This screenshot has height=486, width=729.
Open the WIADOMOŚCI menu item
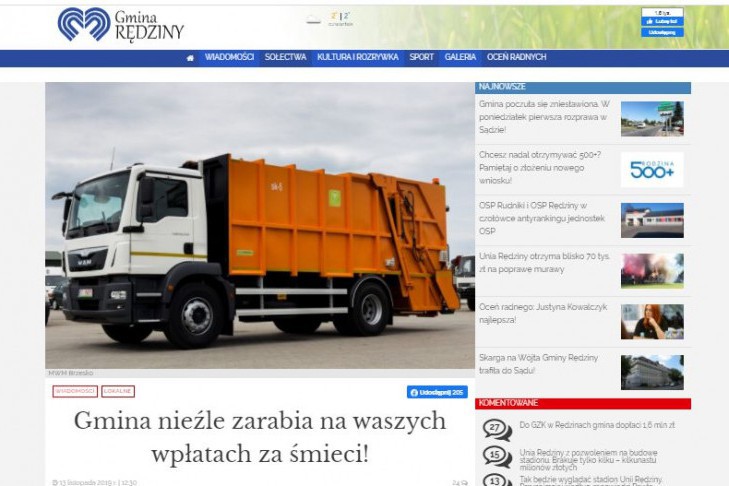(x=230, y=58)
